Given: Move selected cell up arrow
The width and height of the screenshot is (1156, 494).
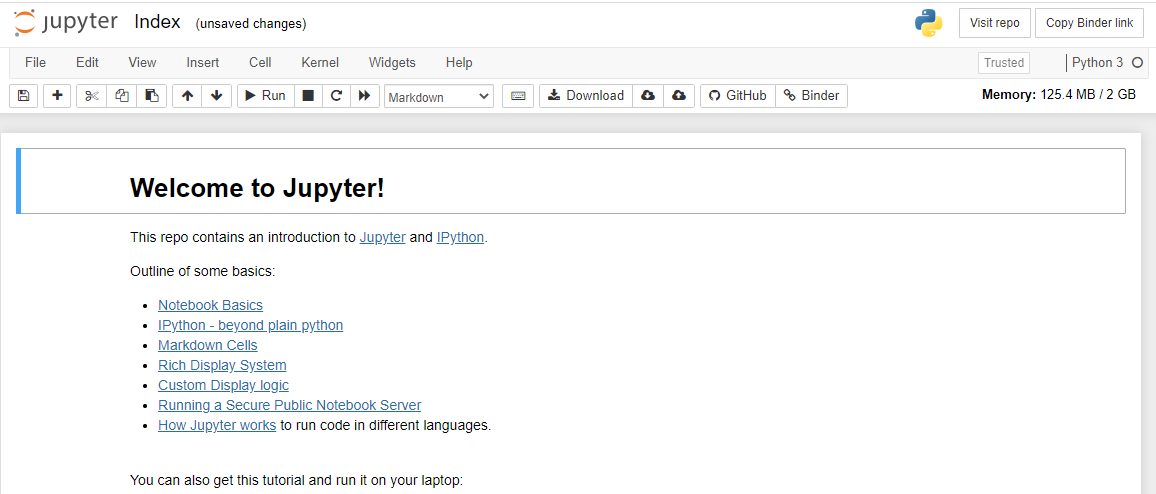Looking at the screenshot, I should pyautogui.click(x=187, y=96).
